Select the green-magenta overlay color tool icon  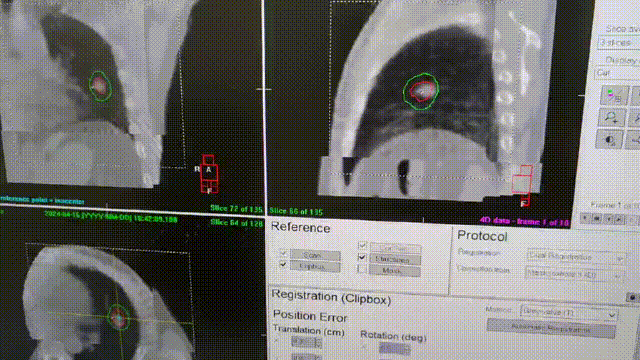click(613, 96)
